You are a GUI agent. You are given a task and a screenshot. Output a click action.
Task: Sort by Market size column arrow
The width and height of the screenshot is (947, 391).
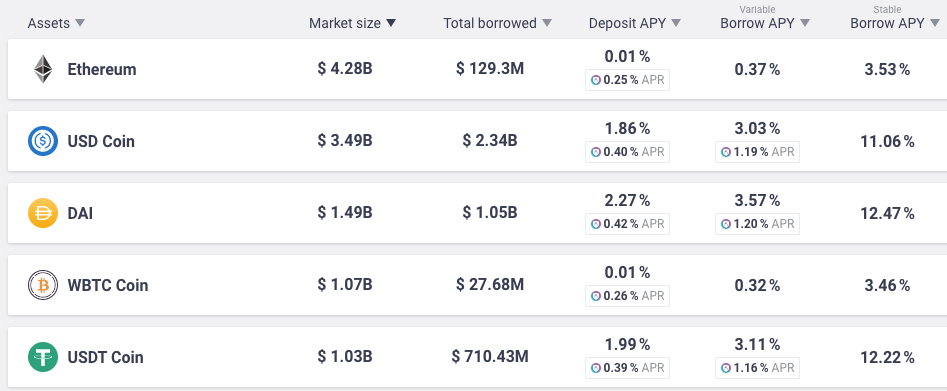pos(391,23)
